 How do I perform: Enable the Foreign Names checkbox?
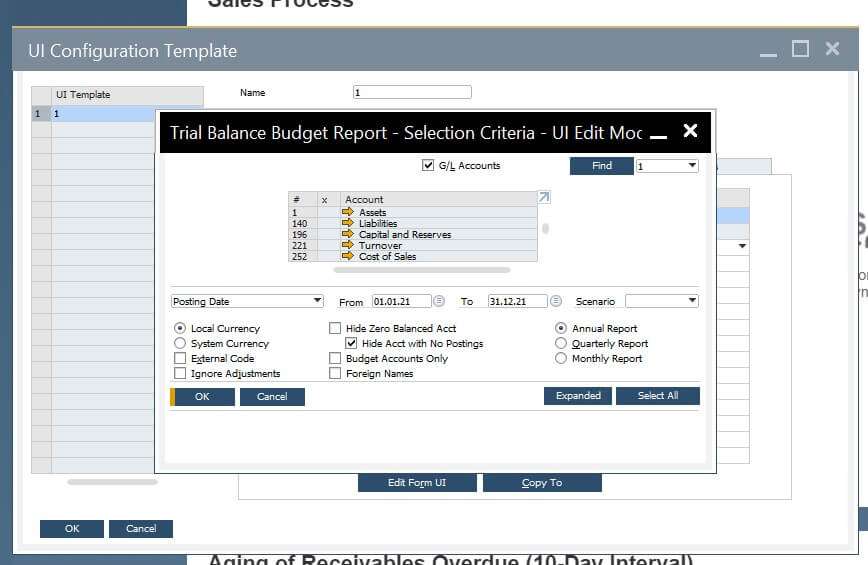pos(335,374)
